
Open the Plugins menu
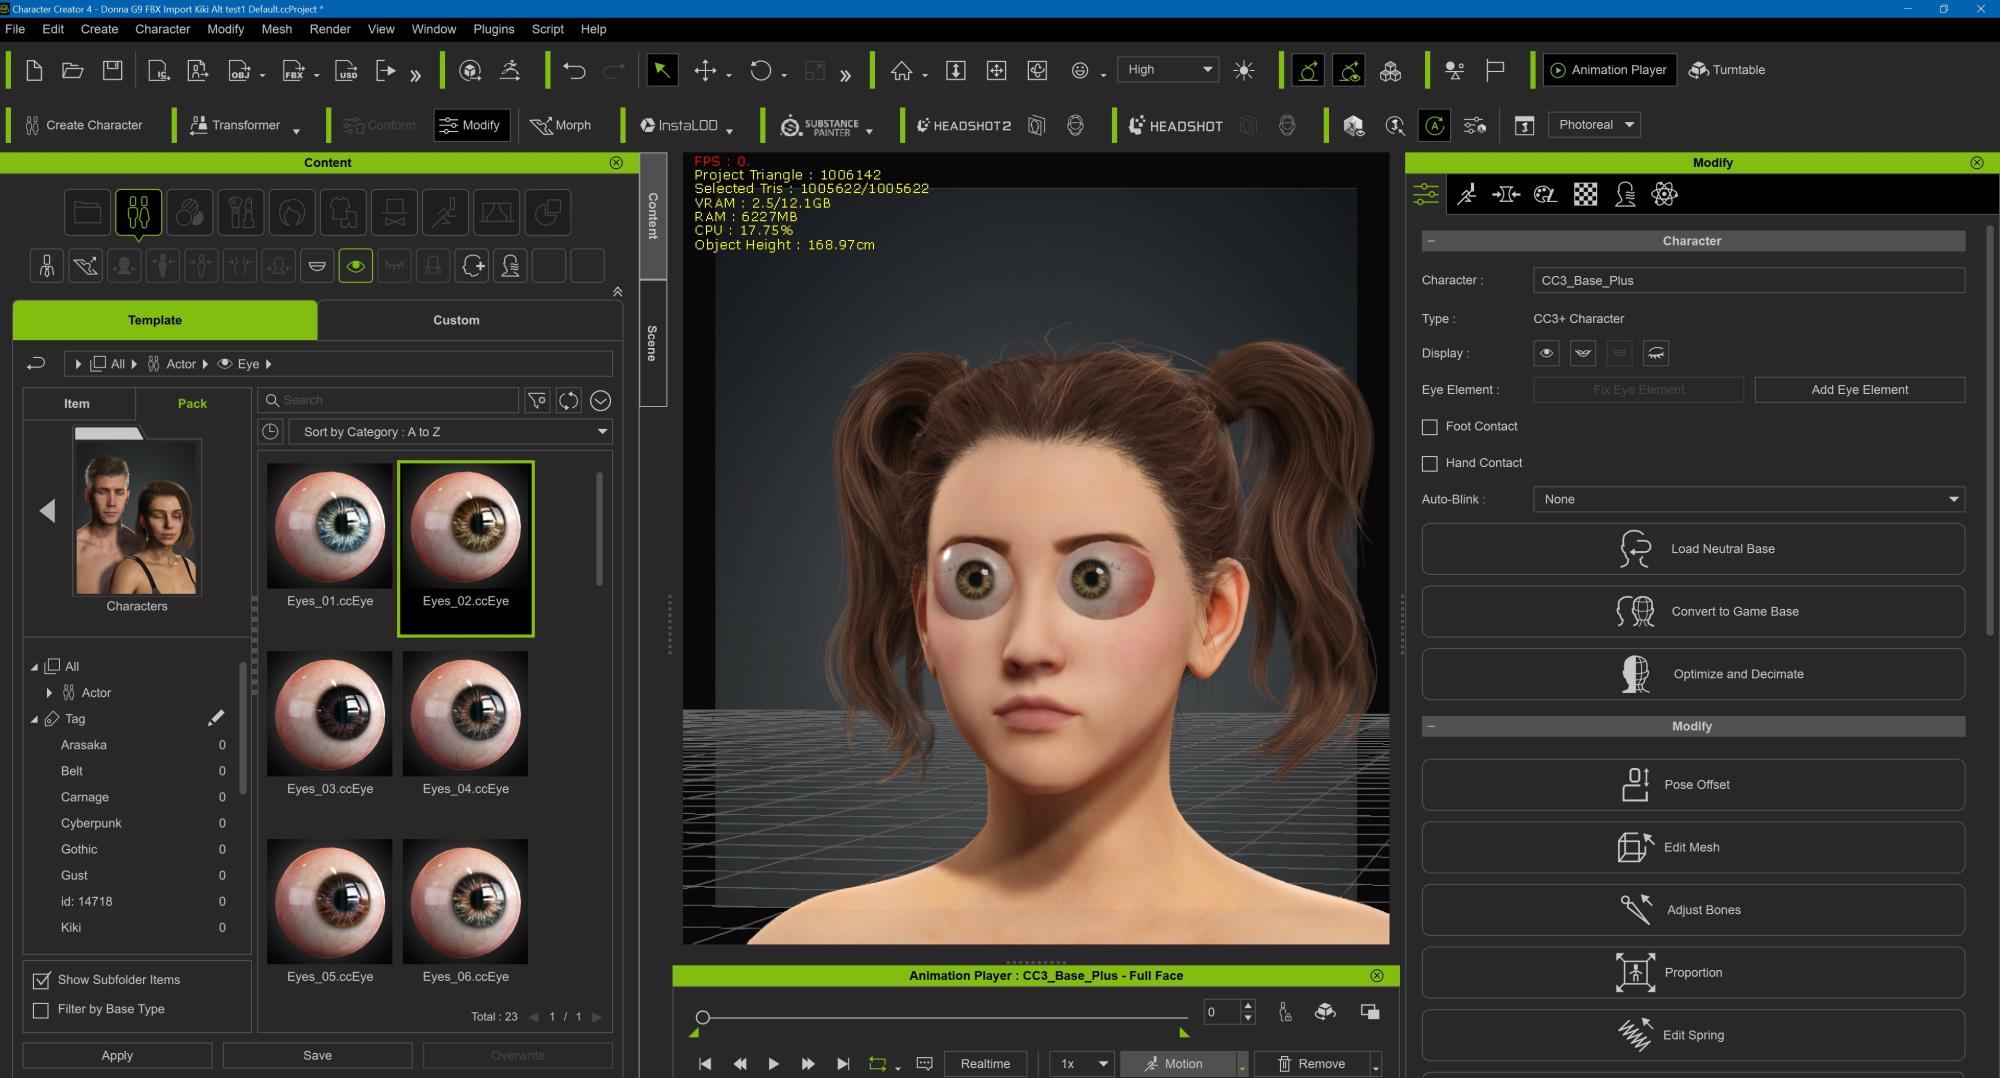tap(493, 29)
